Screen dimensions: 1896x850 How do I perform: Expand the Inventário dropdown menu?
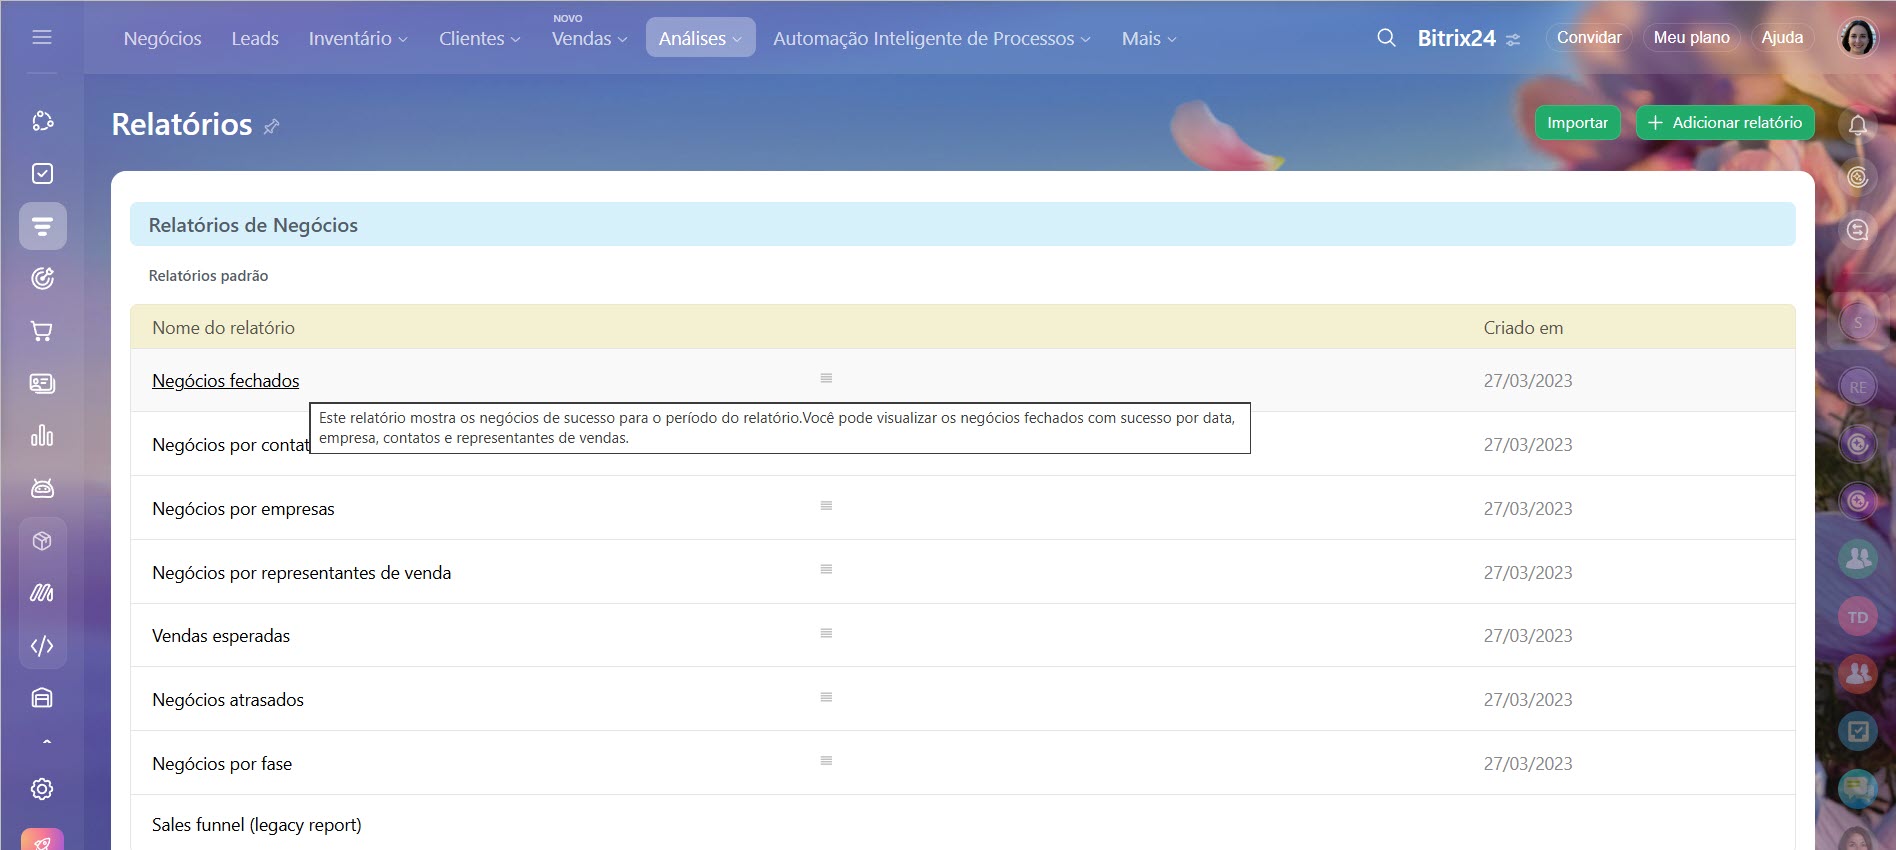[358, 39]
